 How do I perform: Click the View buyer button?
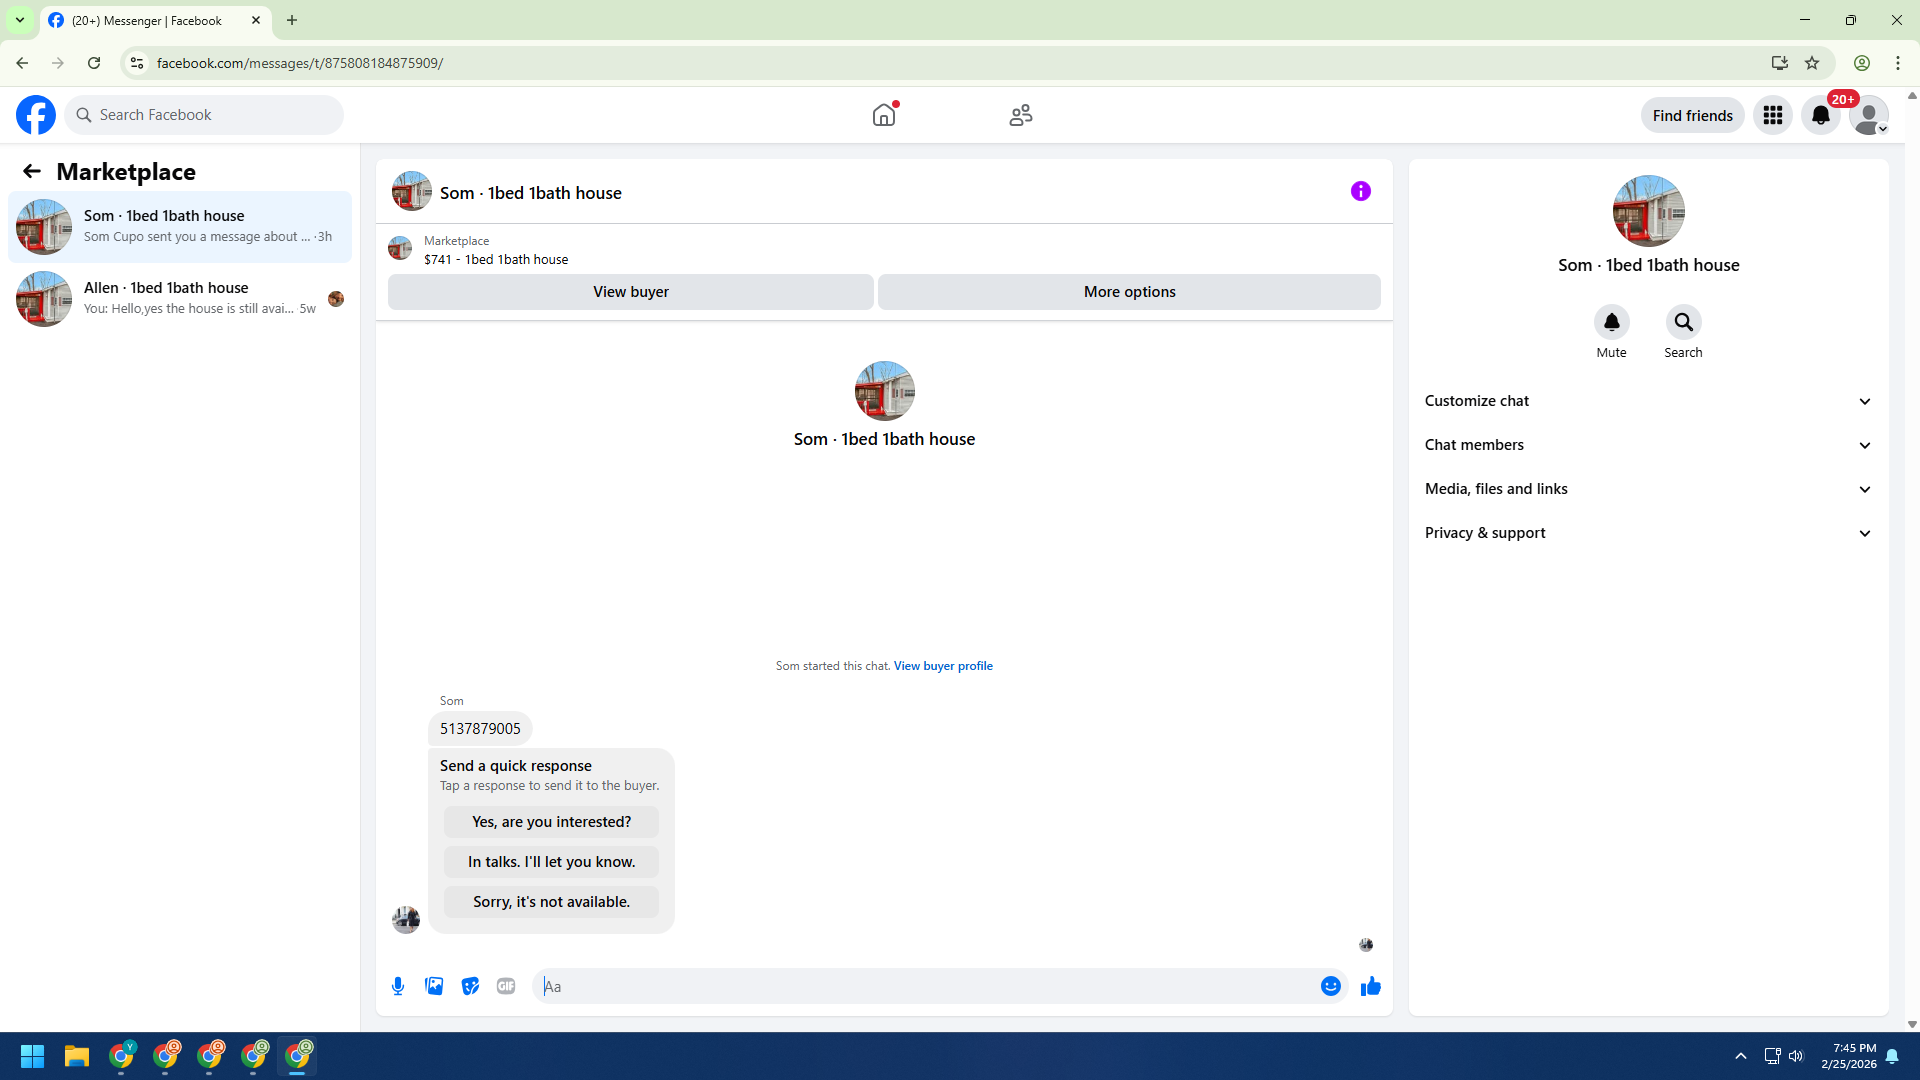point(630,292)
